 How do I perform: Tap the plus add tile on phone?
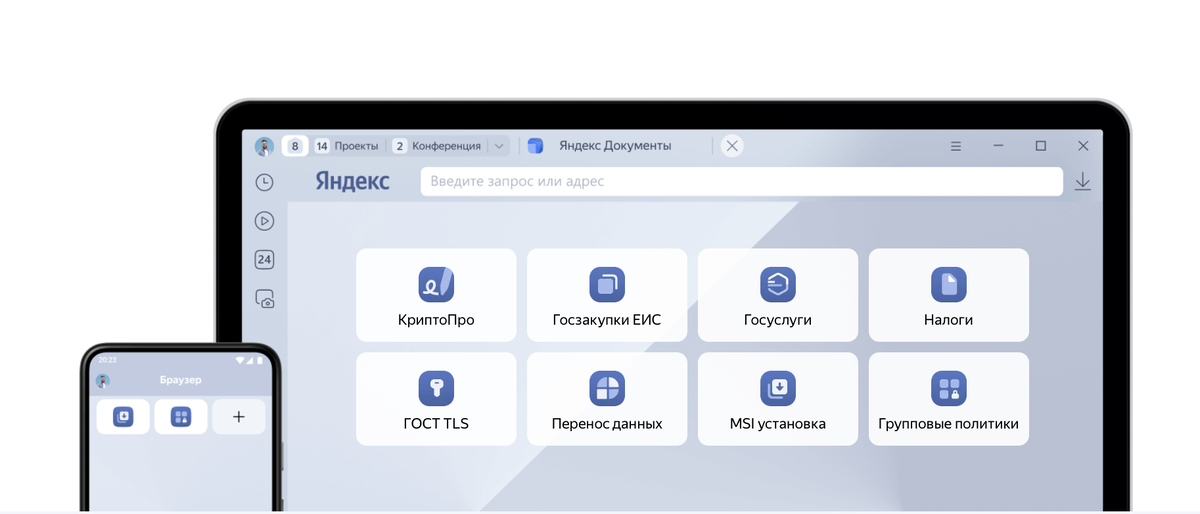pos(239,417)
